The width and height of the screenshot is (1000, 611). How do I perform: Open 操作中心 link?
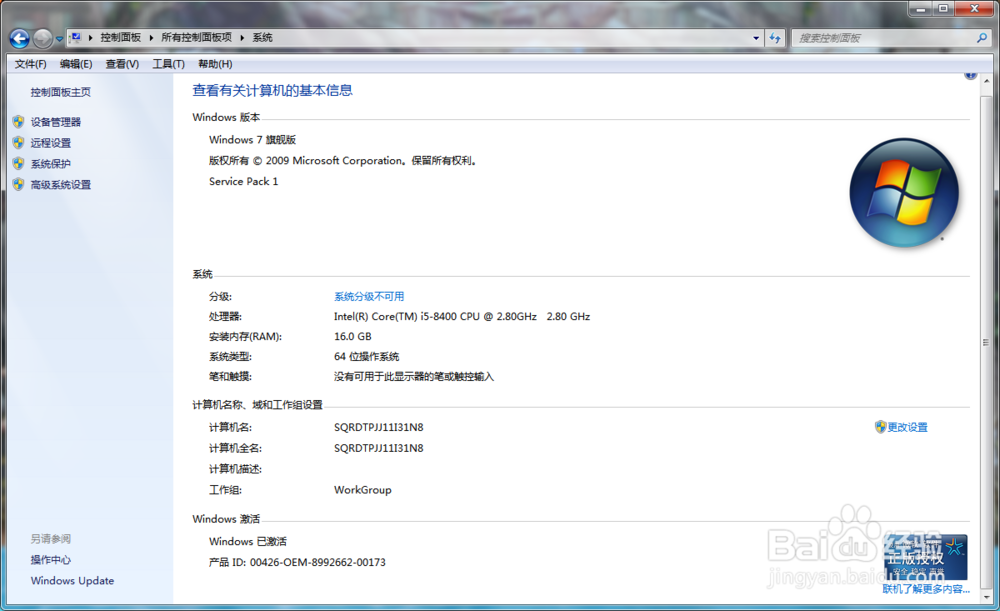point(51,559)
